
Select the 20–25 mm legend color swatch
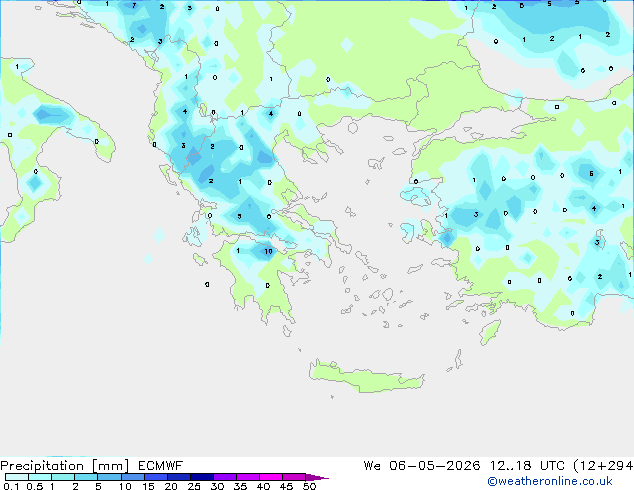pos(178,477)
